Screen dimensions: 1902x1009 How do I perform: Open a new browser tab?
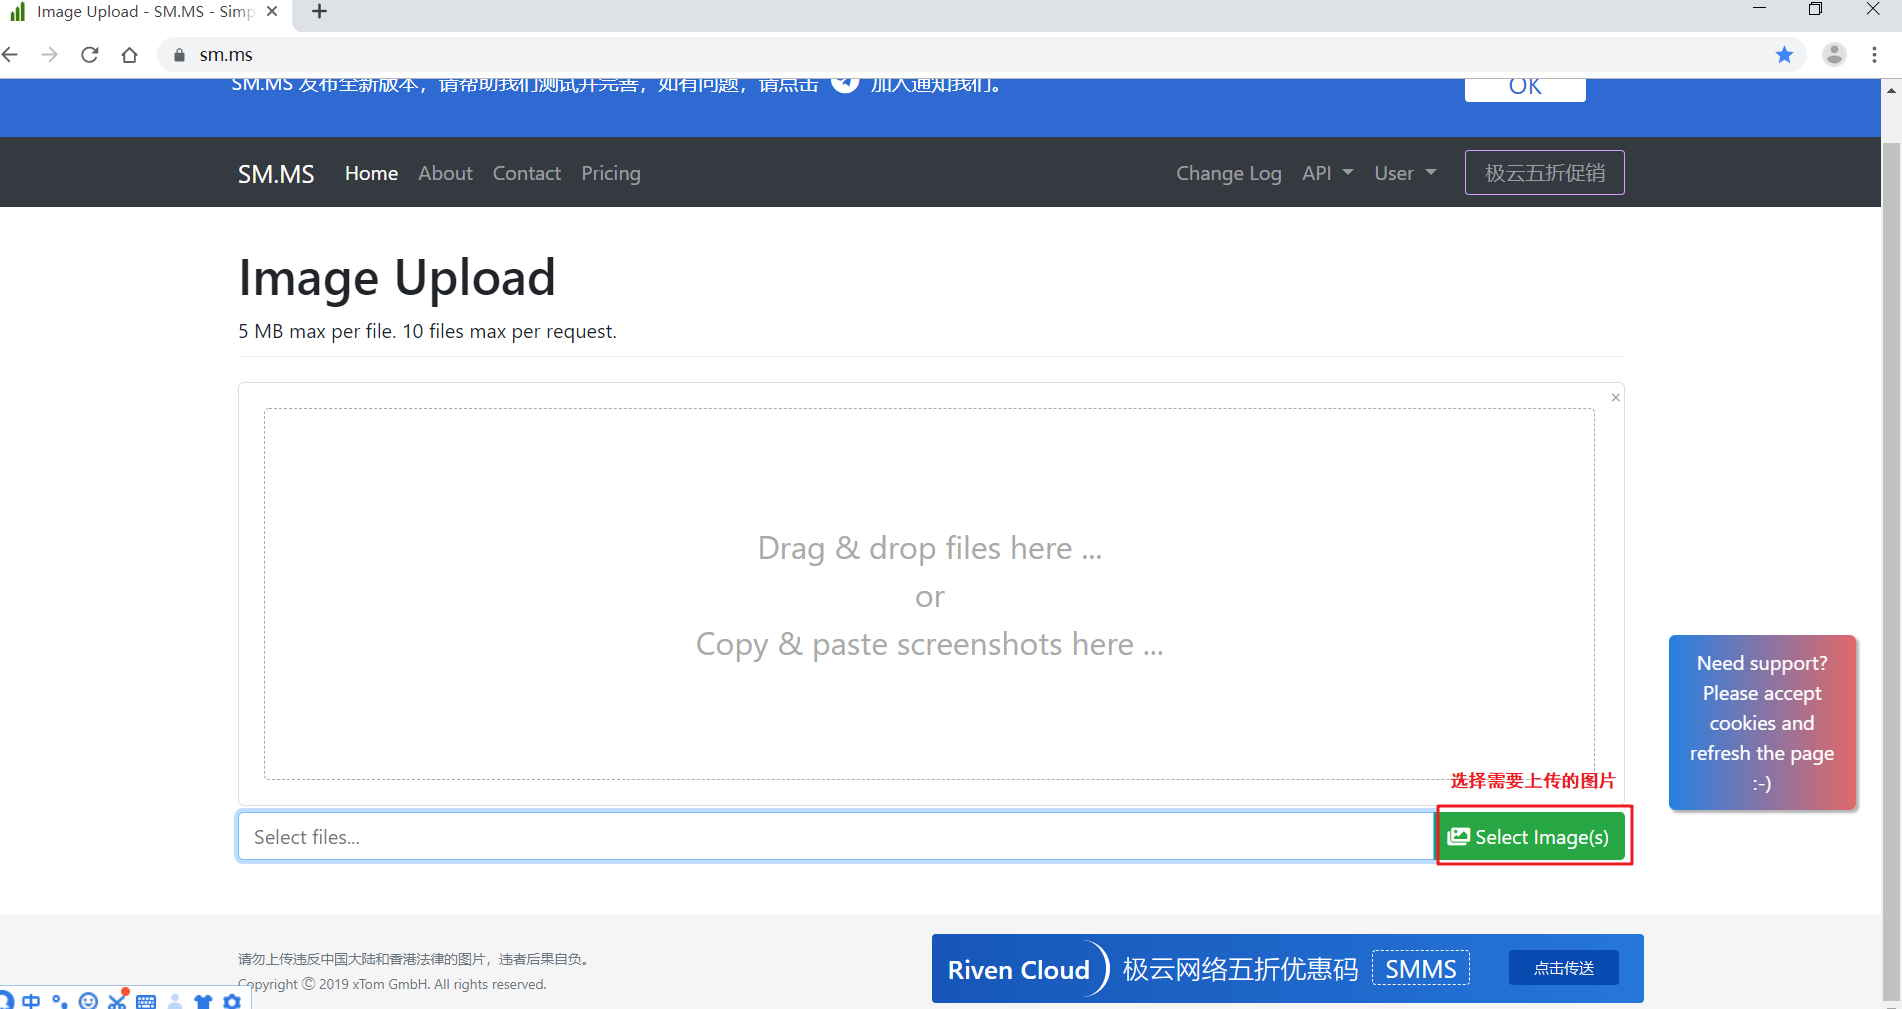(x=319, y=11)
